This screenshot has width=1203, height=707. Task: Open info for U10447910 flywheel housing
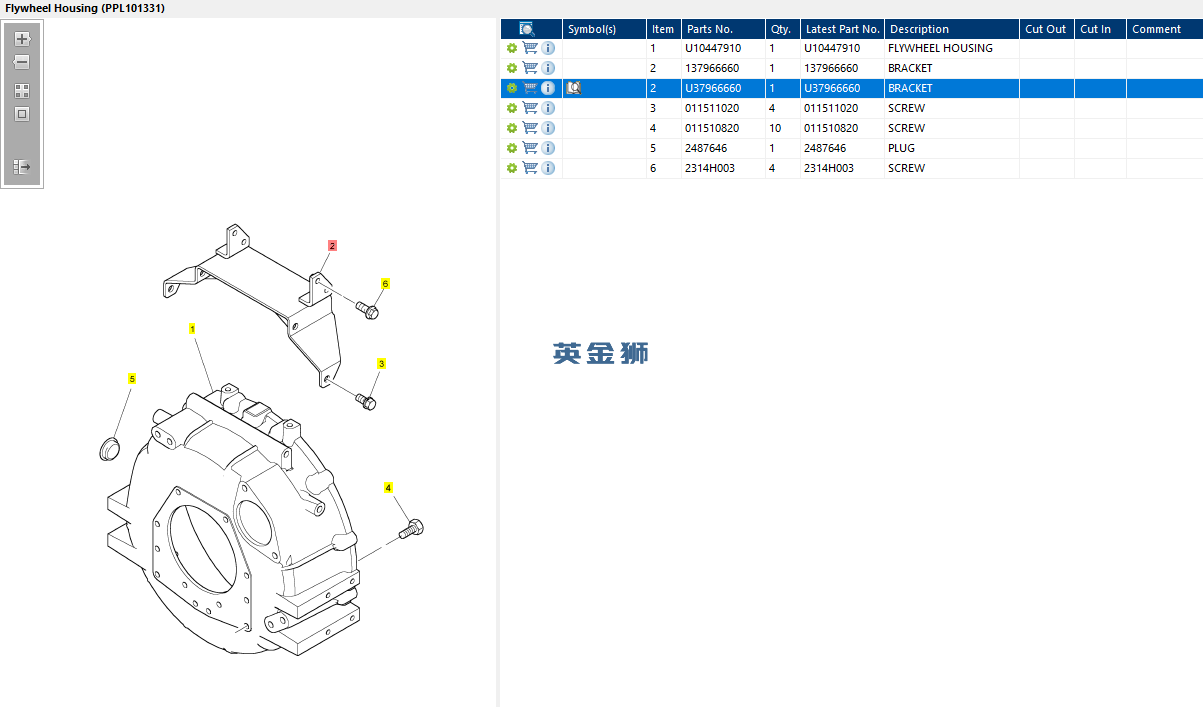coord(548,48)
